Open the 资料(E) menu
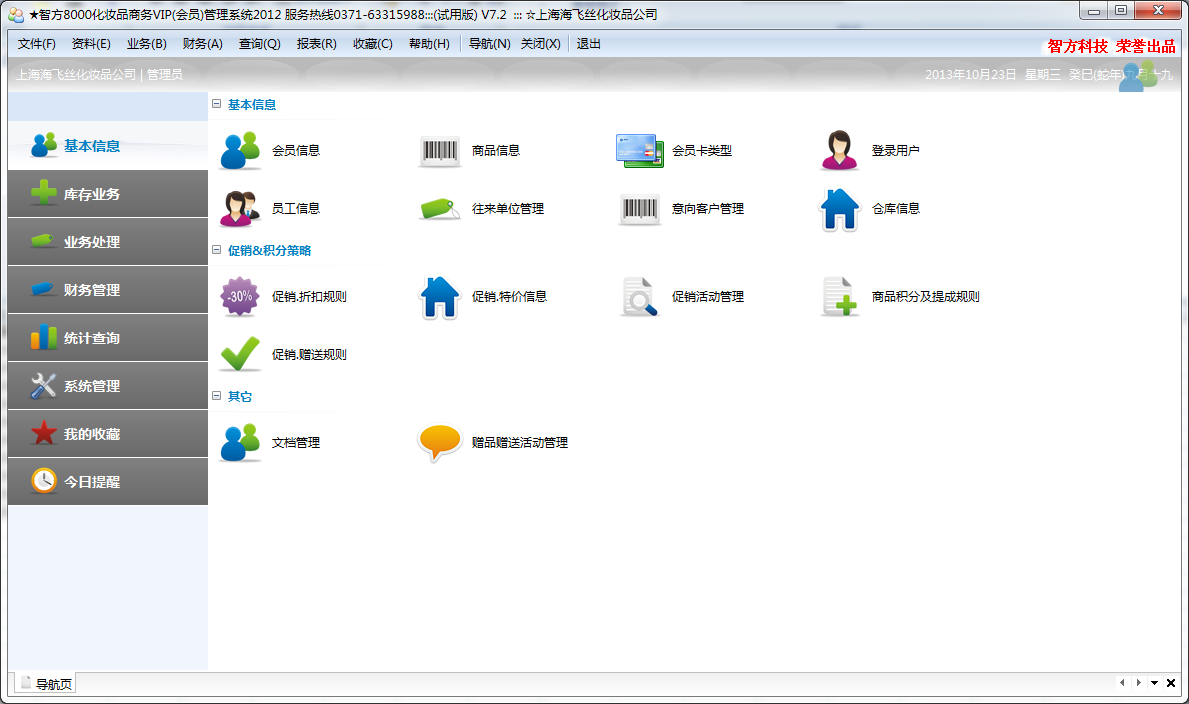 pos(91,44)
